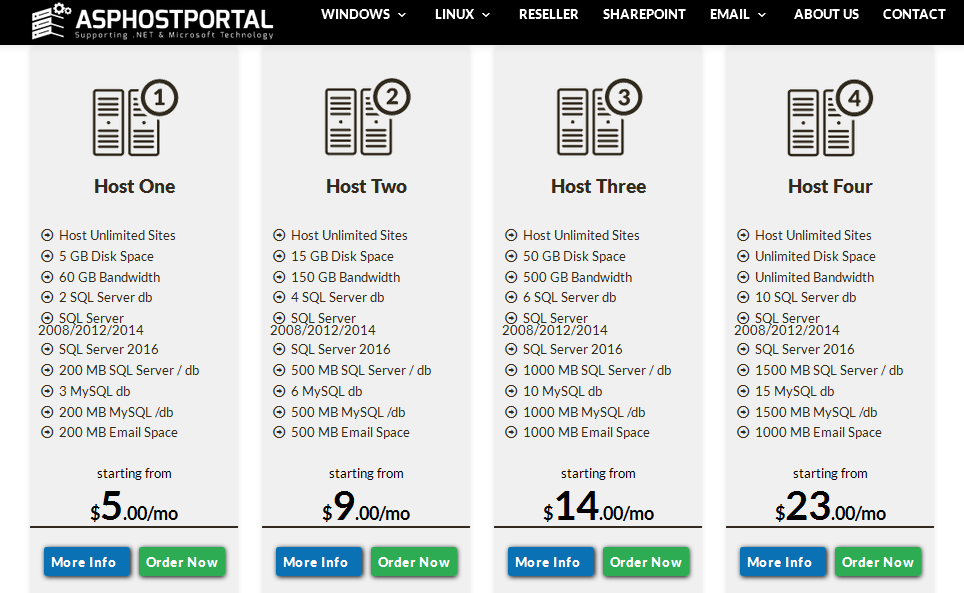
Task: Click Order Now for Host Three
Action: click(x=646, y=562)
